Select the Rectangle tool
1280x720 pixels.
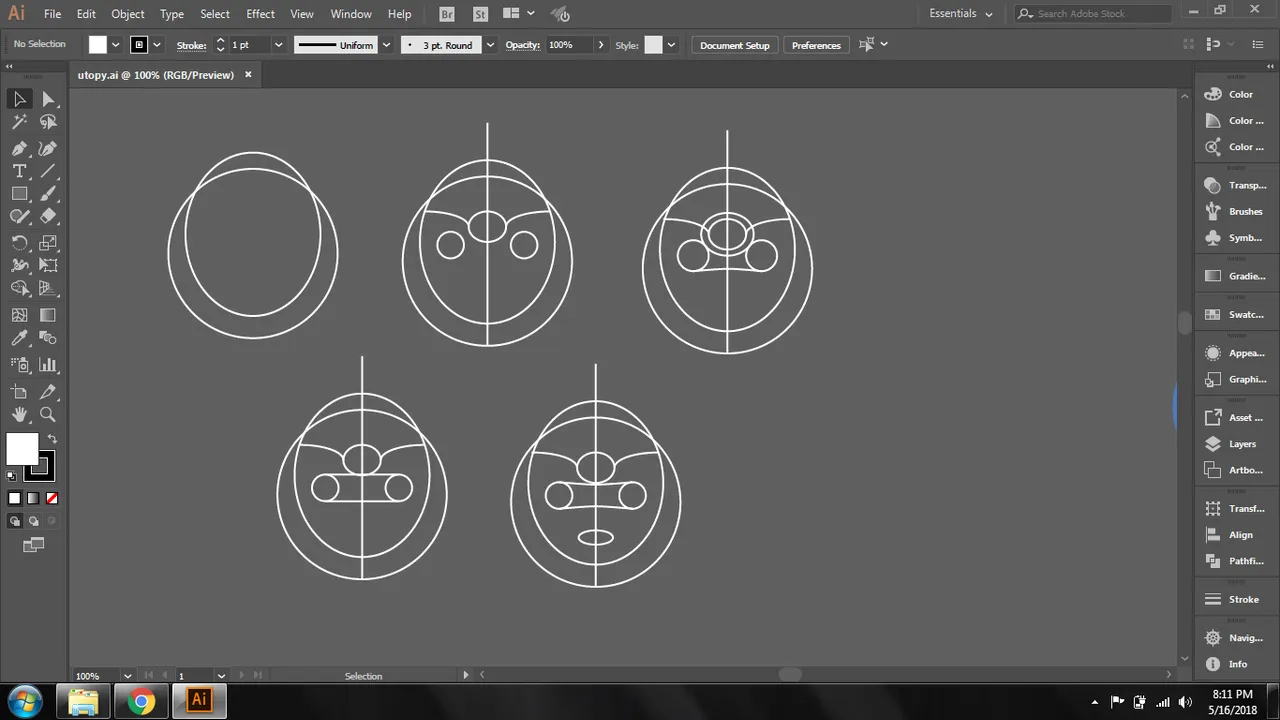(19, 194)
